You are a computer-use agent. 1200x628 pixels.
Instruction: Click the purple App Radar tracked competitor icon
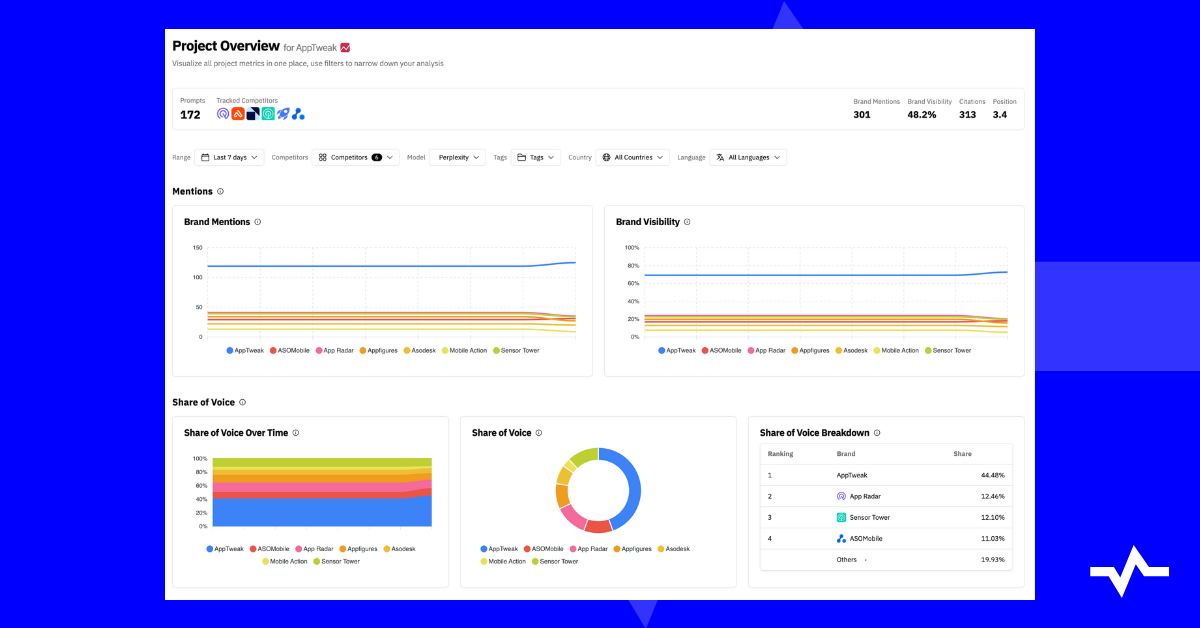tap(223, 114)
